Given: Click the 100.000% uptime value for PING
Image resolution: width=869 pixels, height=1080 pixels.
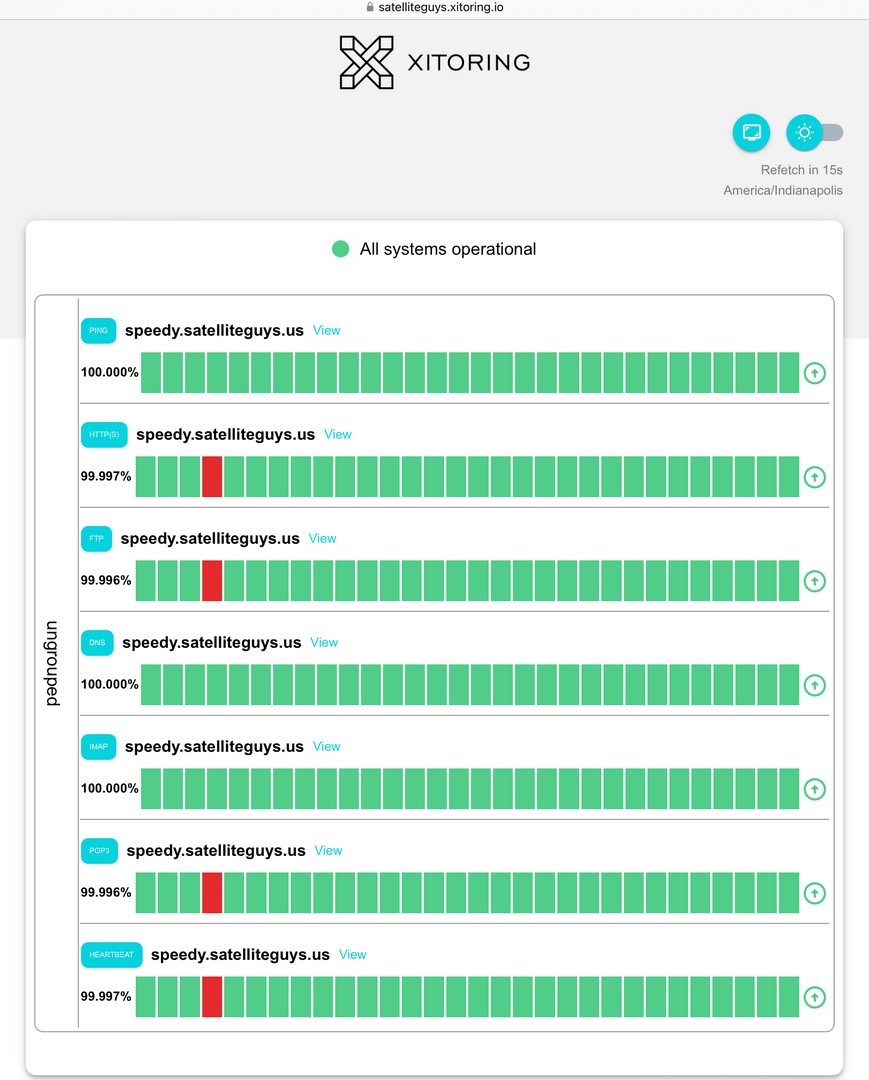Looking at the screenshot, I should (x=109, y=373).
